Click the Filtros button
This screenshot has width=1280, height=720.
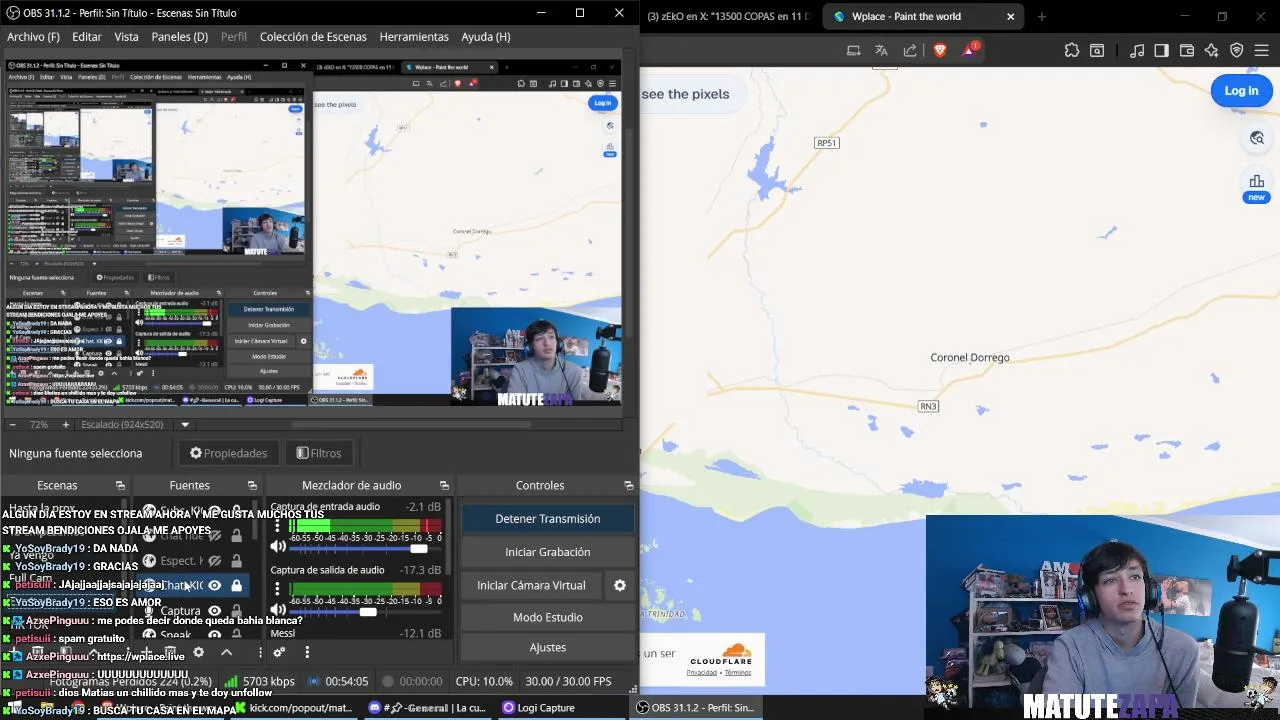pyautogui.click(x=319, y=453)
